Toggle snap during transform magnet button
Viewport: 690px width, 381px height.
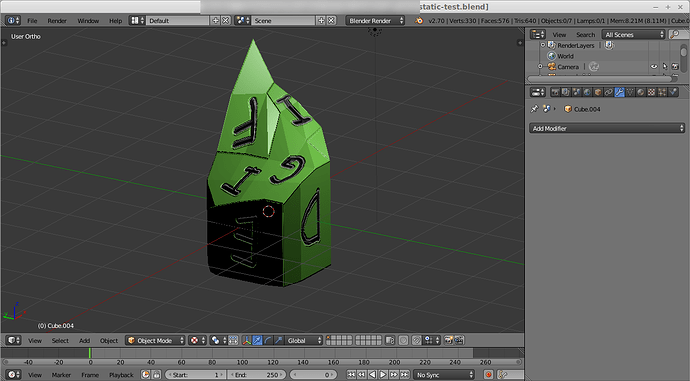416,340
